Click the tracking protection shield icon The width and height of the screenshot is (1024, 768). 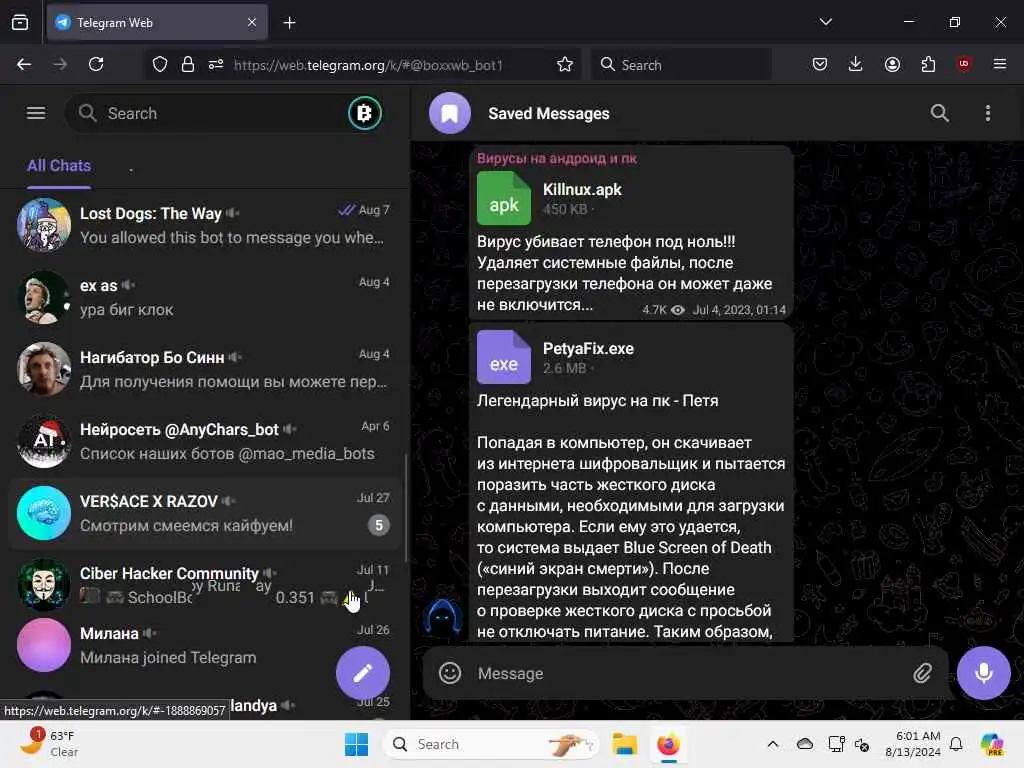(160, 64)
